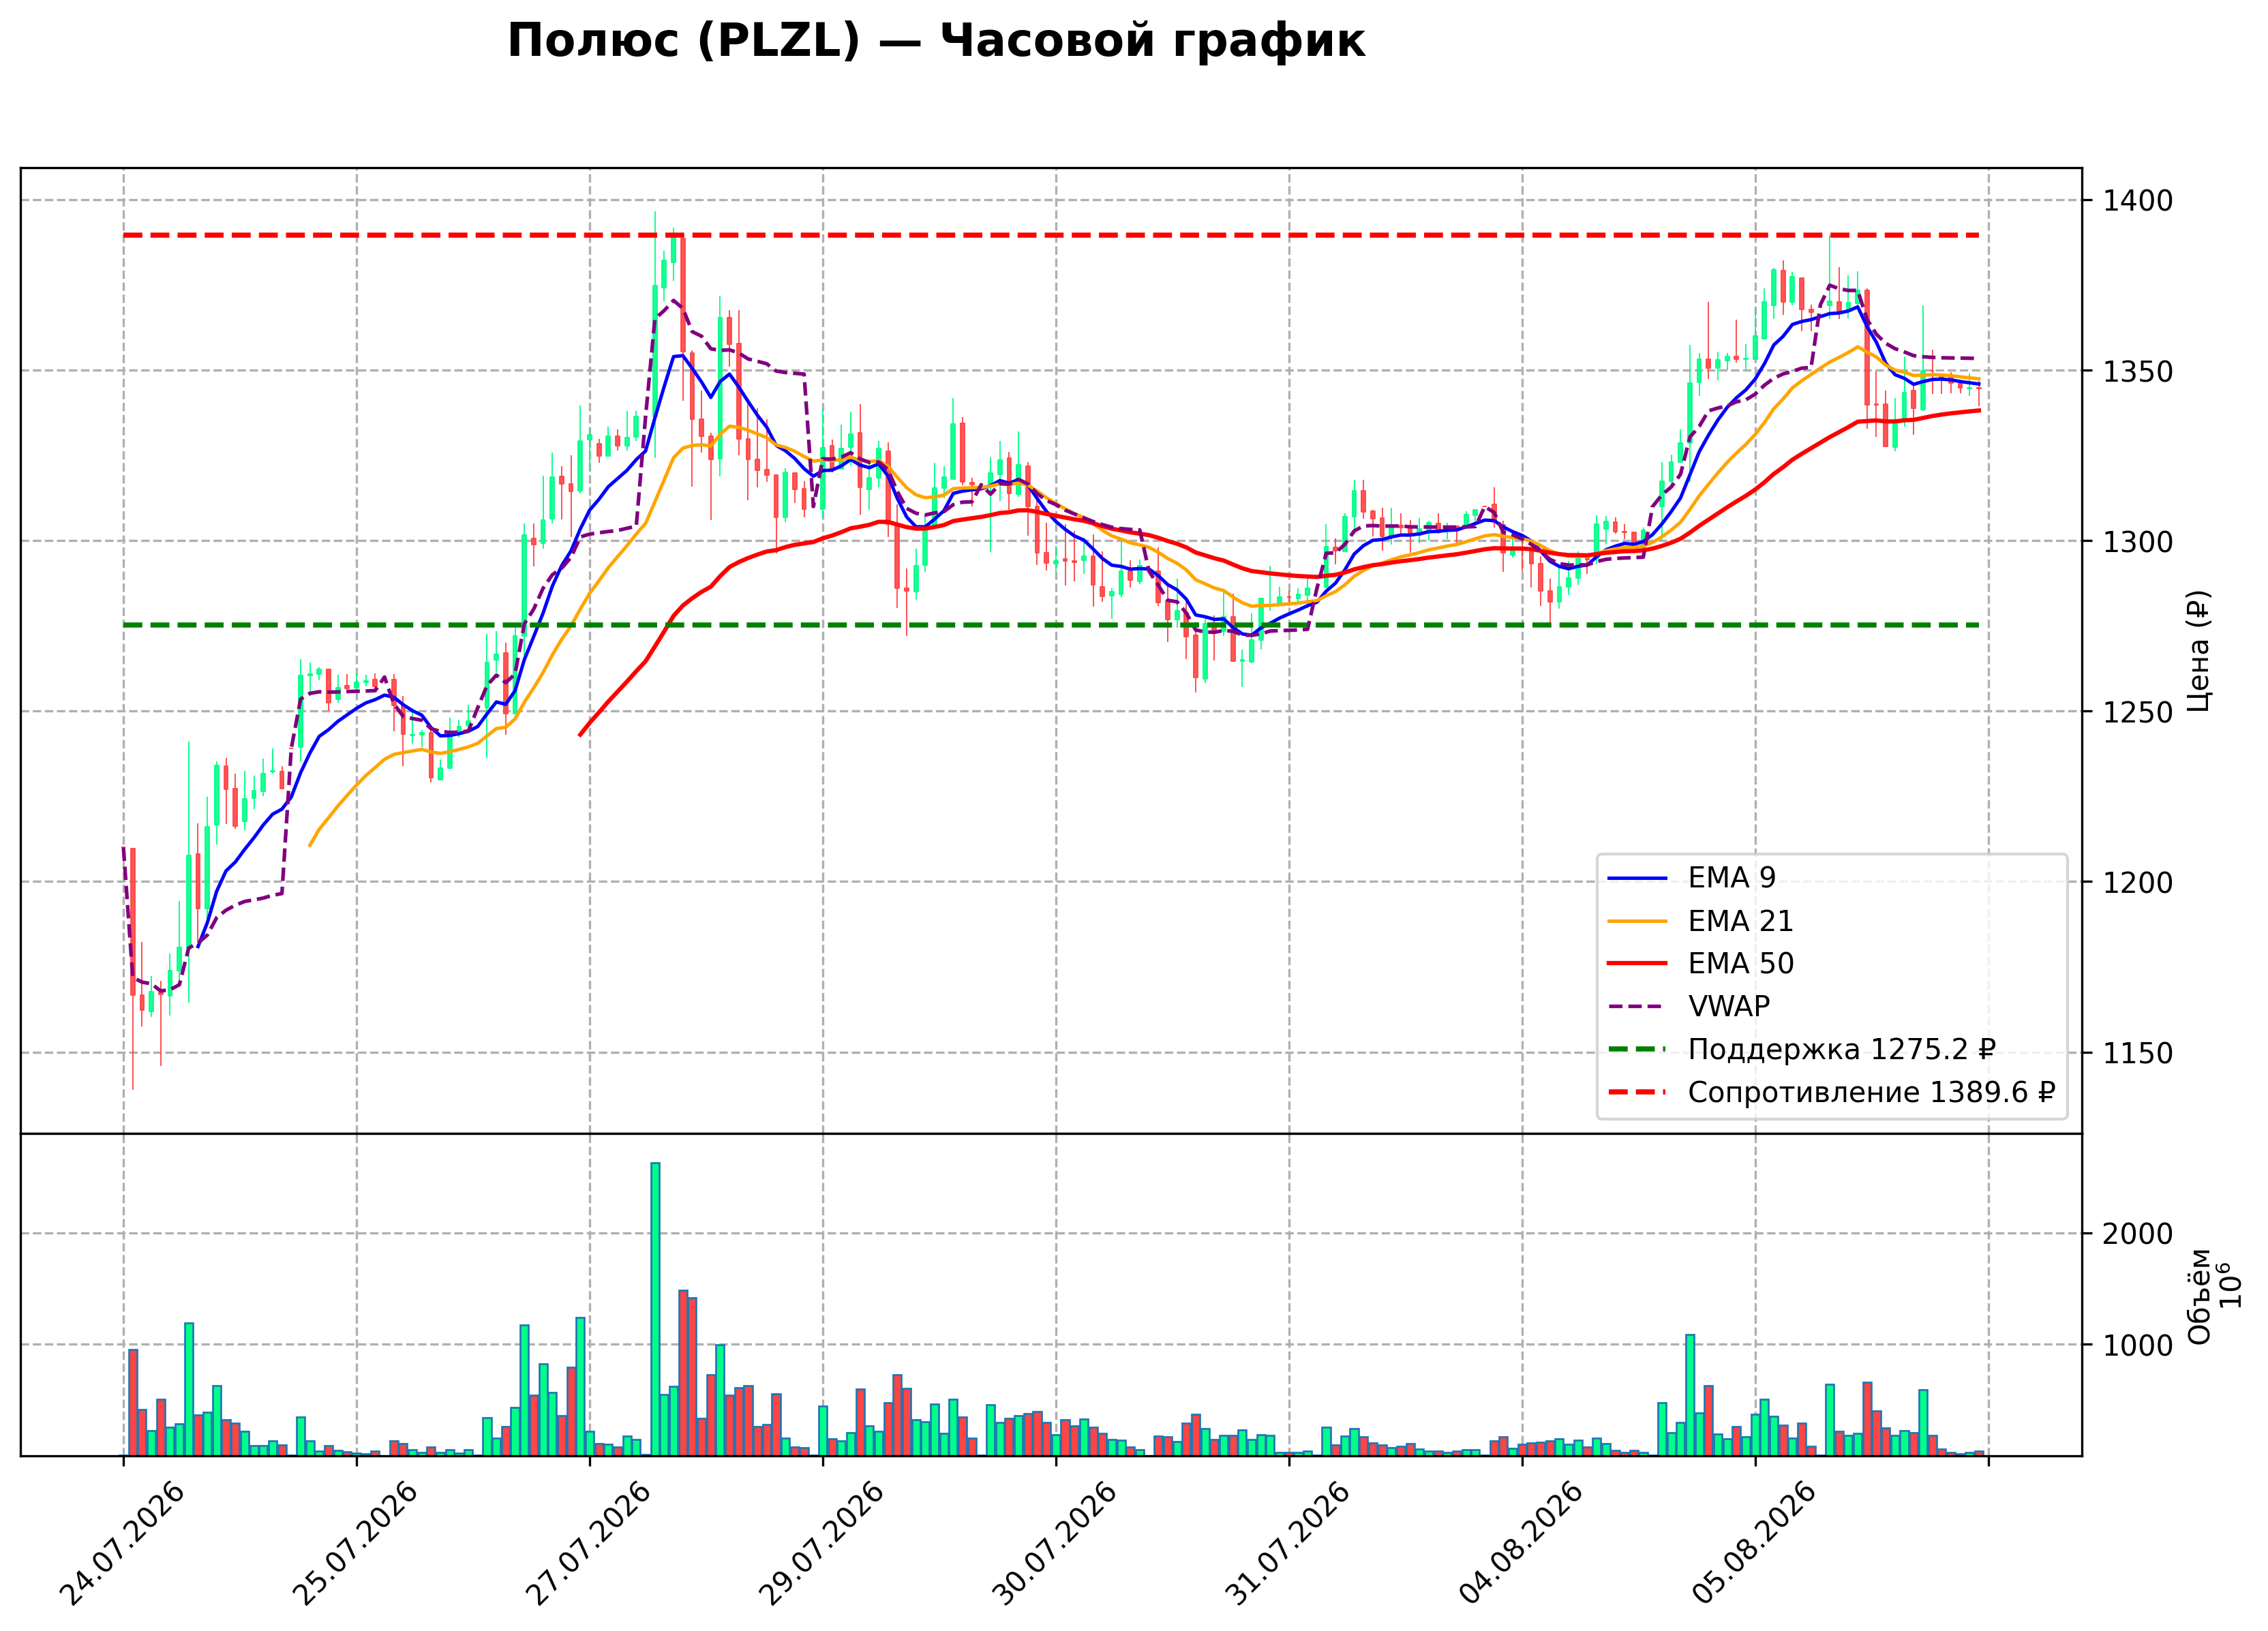Click the green dashed support line on chart

click(1050, 626)
